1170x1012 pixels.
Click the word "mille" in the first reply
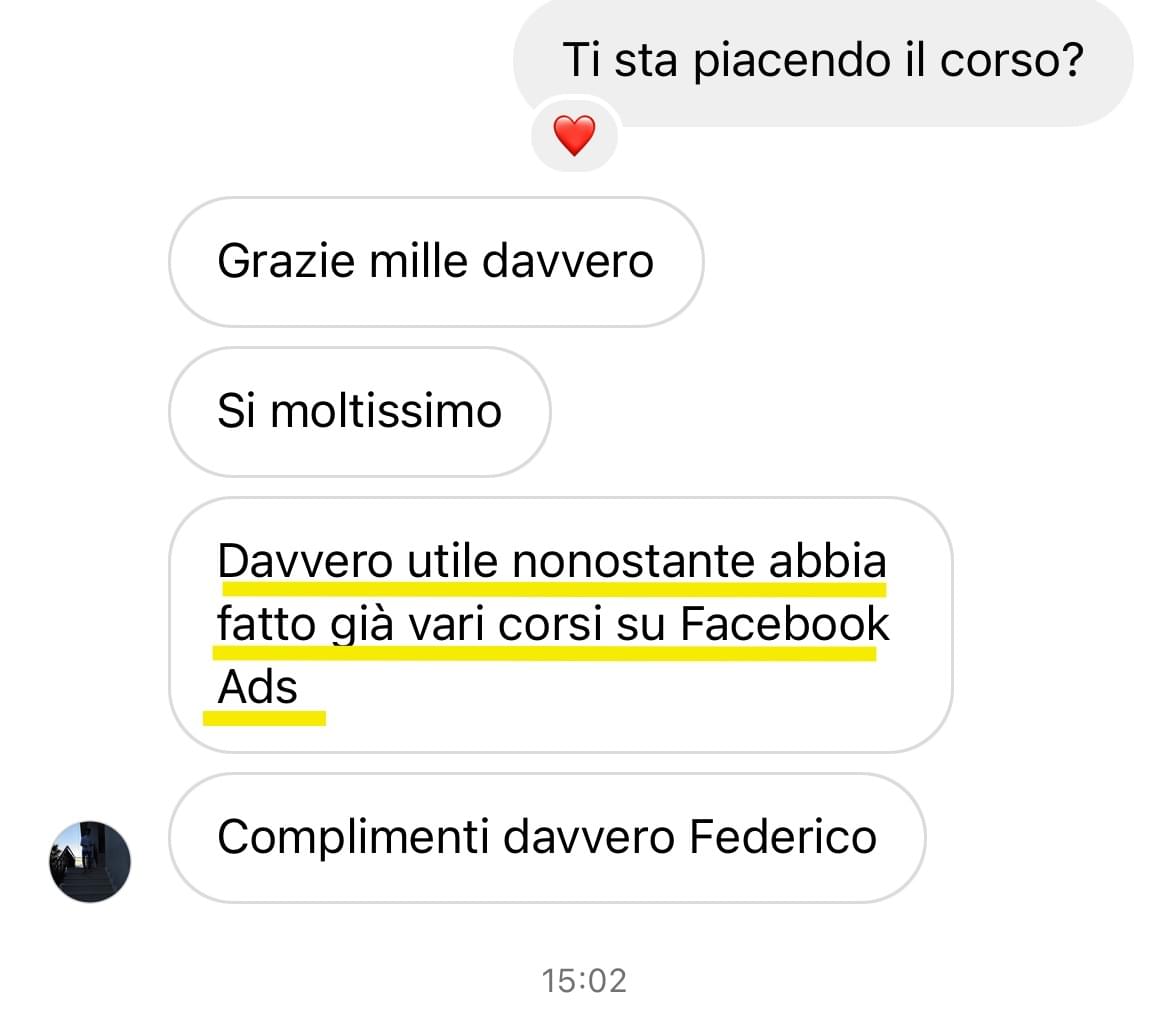point(419,261)
